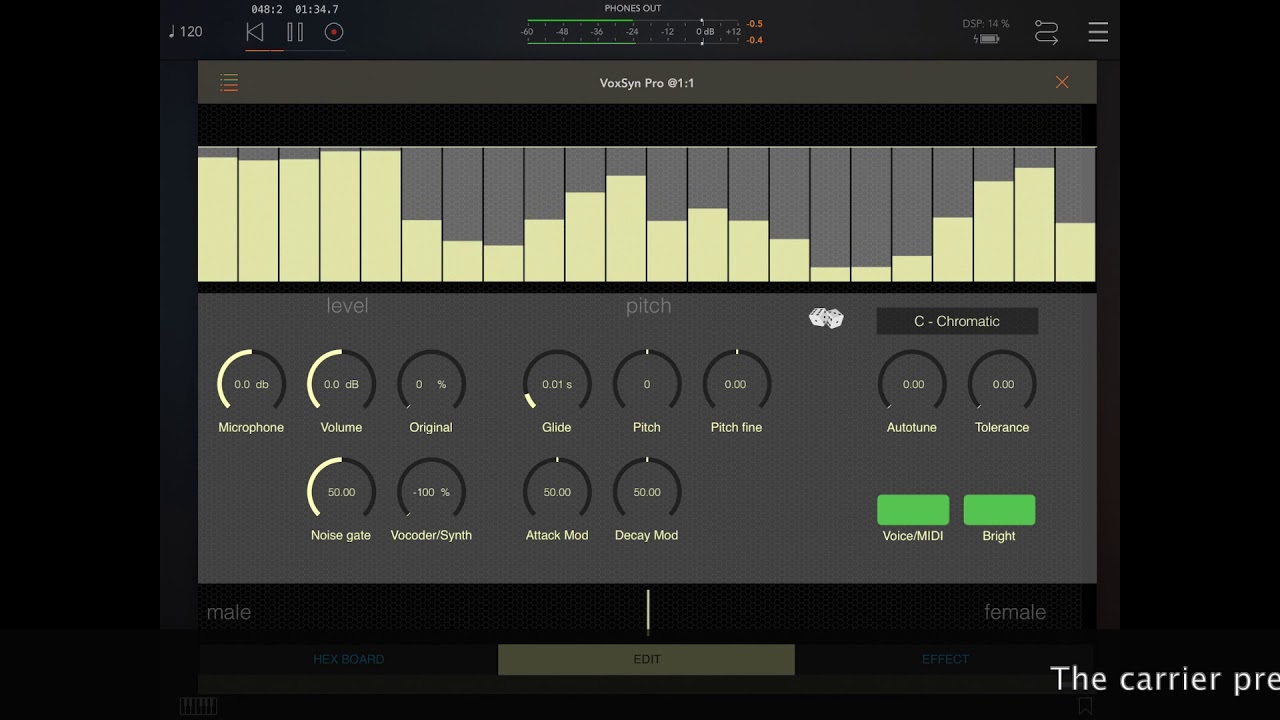This screenshot has width=1280, height=720.
Task: Click the tempo 120 display
Action: pyautogui.click(x=185, y=32)
